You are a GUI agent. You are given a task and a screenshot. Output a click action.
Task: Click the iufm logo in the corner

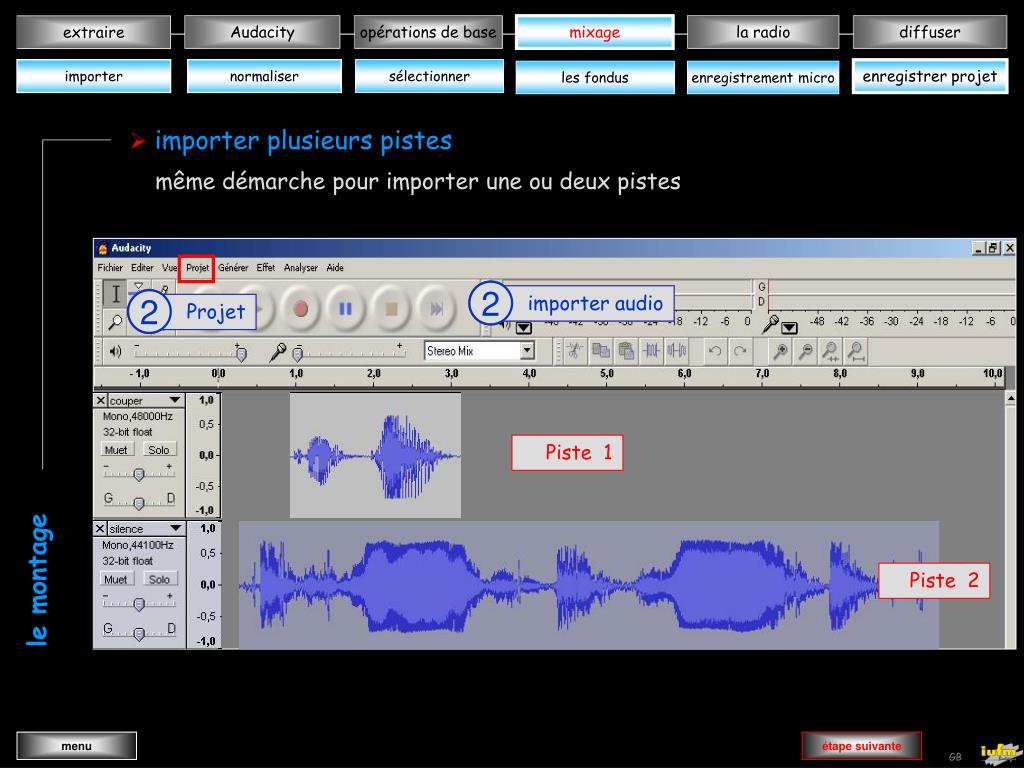click(1000, 753)
